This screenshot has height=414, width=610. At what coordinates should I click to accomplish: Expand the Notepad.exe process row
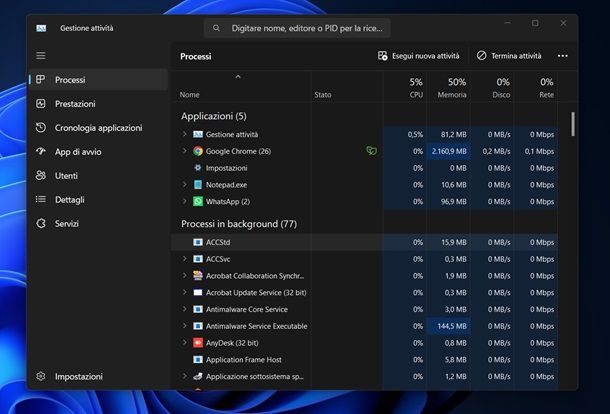tap(184, 184)
